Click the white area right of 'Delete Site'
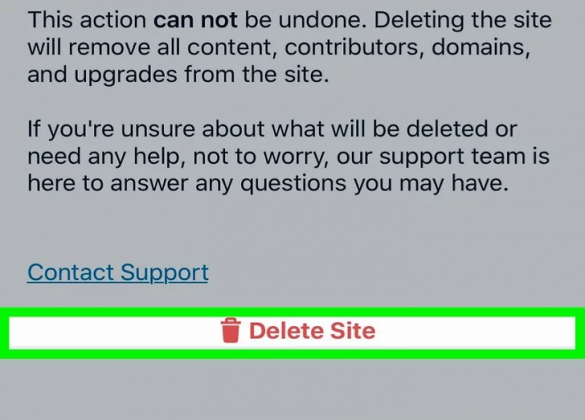 click(476, 333)
